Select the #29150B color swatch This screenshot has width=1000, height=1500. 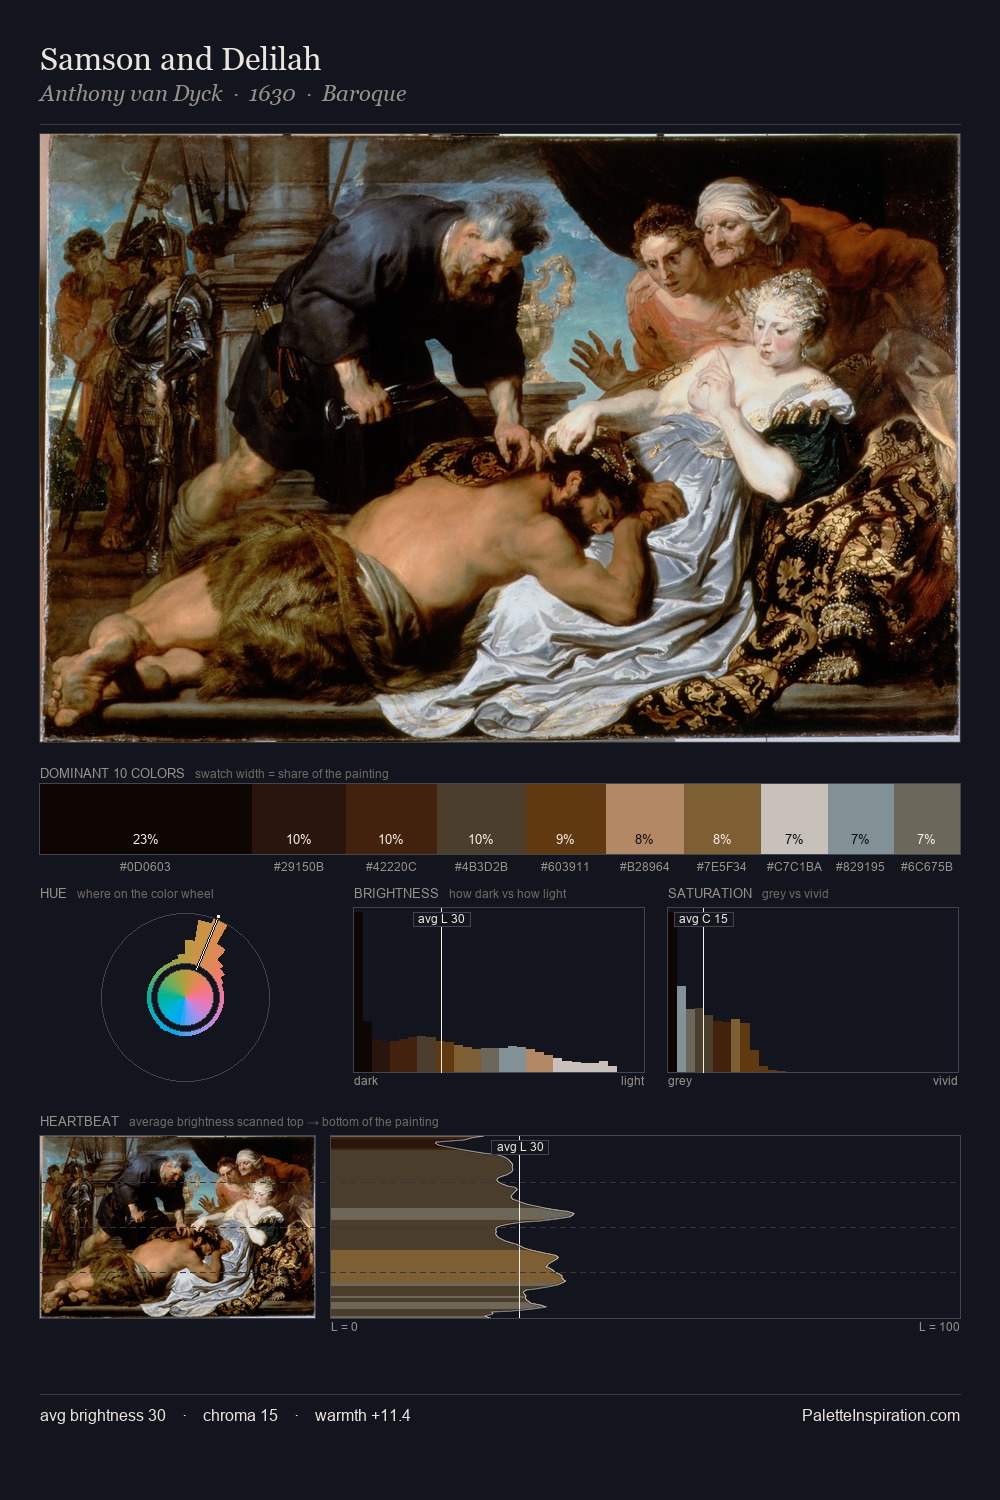(299, 818)
